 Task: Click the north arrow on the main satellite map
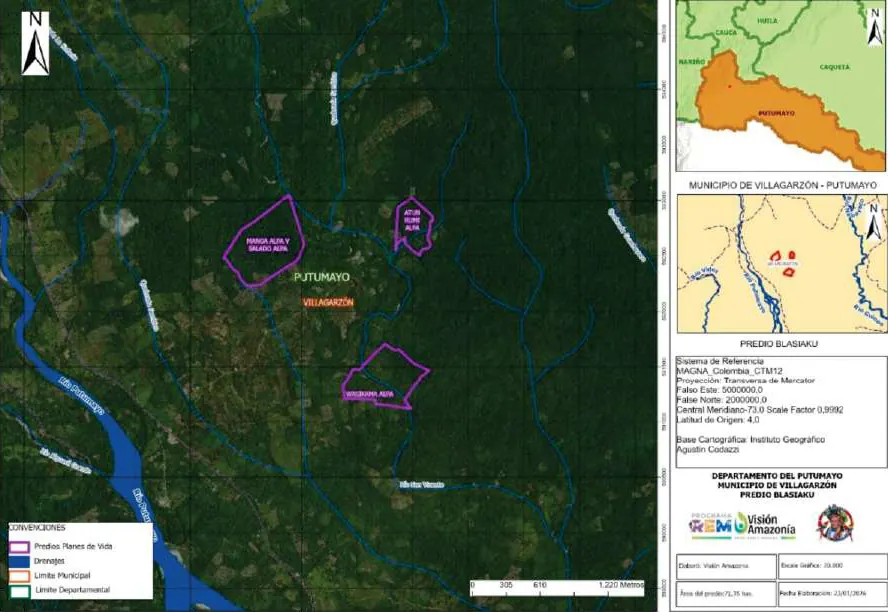click(35, 44)
